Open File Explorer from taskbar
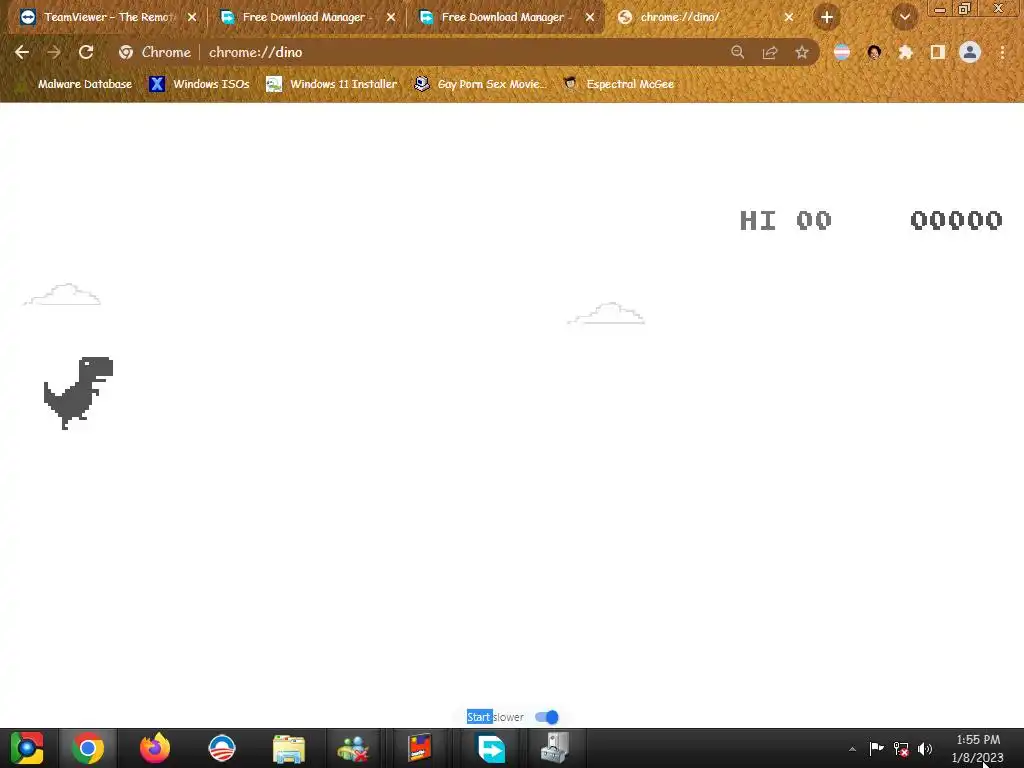 tap(289, 748)
